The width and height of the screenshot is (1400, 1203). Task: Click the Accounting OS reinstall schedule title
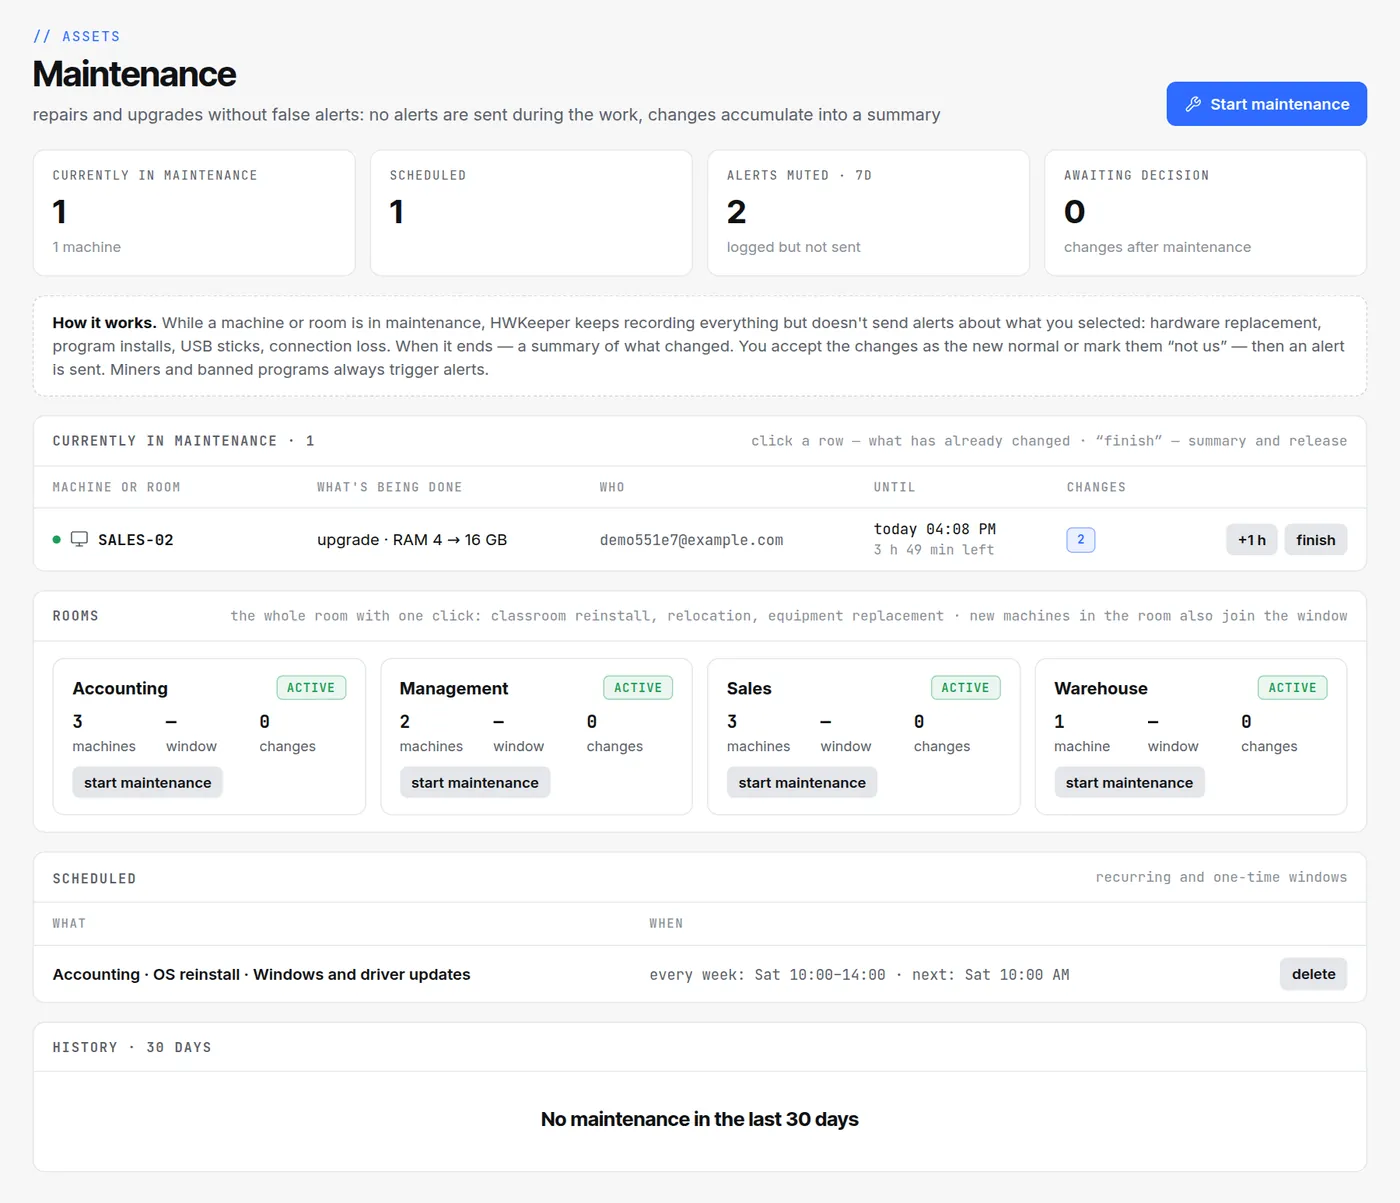[x=261, y=974]
